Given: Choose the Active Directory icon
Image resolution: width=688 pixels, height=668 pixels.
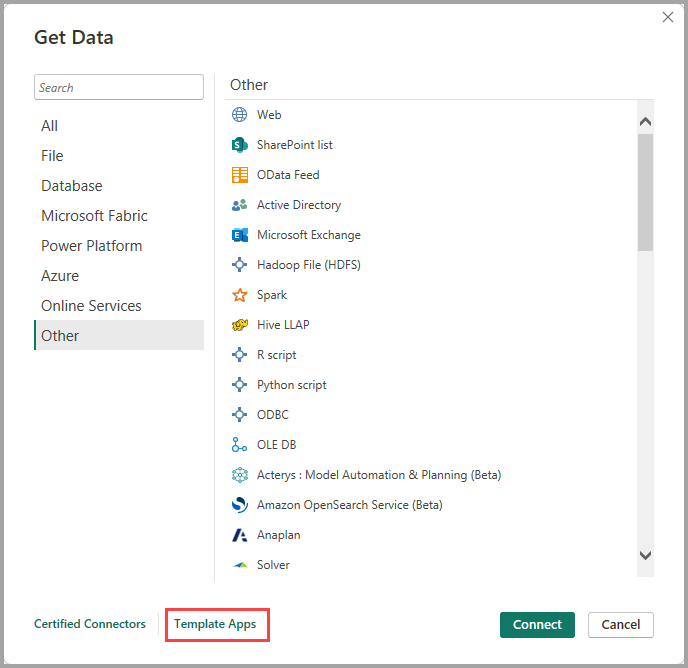Looking at the screenshot, I should tap(240, 205).
